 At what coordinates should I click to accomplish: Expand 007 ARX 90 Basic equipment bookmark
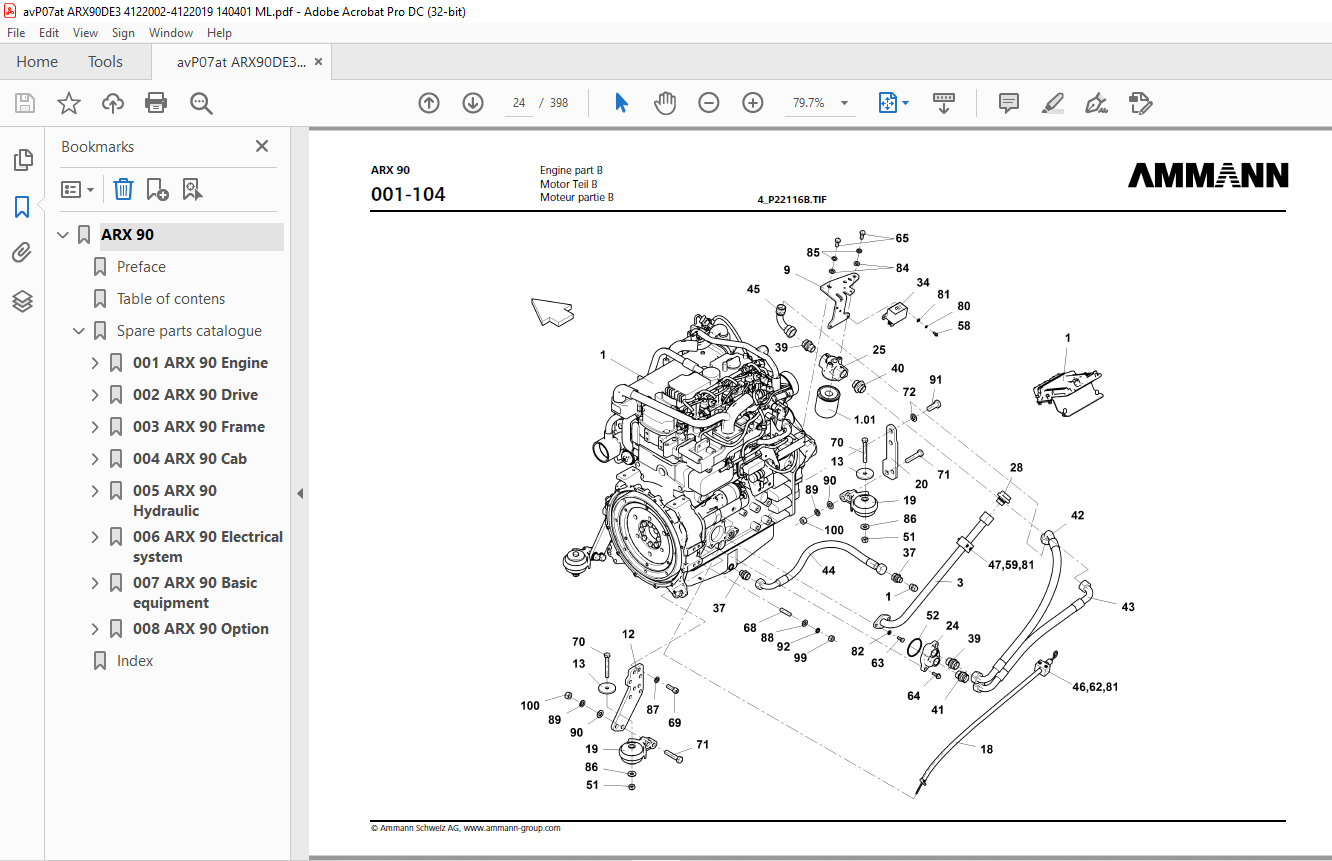pos(95,583)
